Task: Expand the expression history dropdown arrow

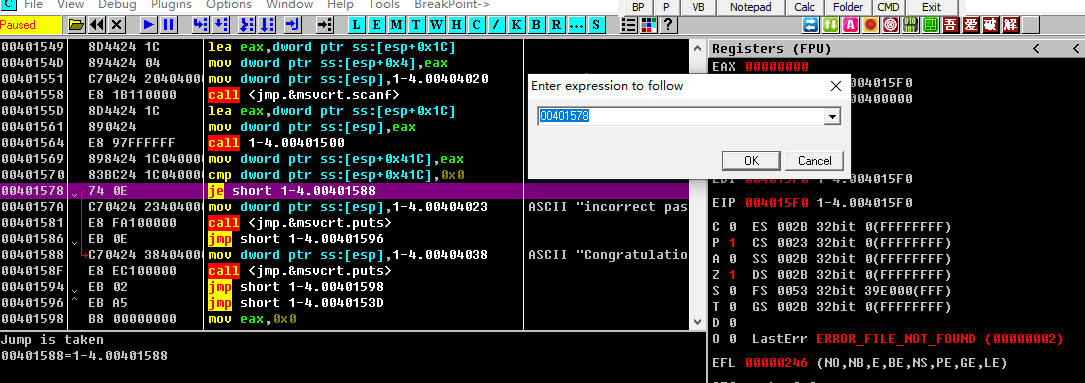Action: (x=832, y=116)
